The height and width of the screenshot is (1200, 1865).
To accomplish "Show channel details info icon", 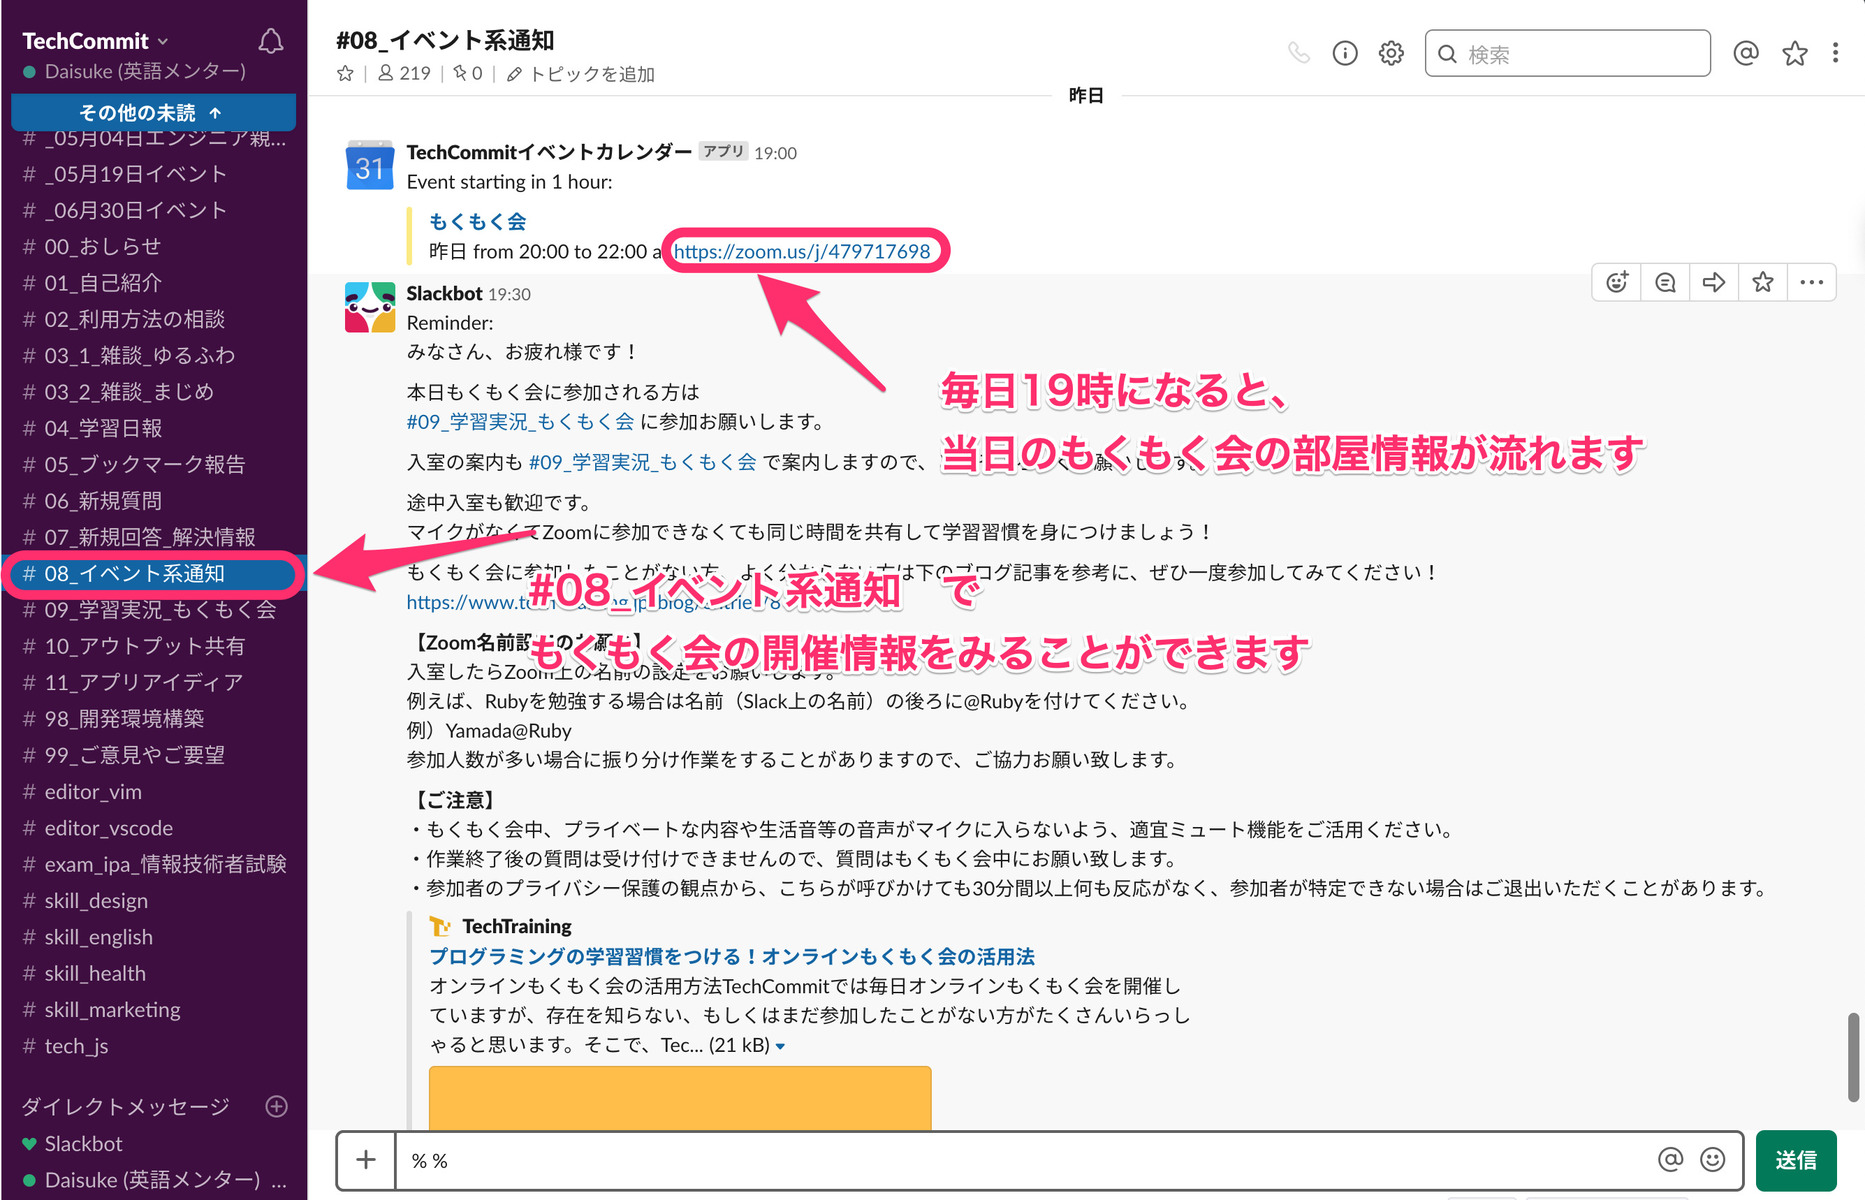I will pos(1345,53).
